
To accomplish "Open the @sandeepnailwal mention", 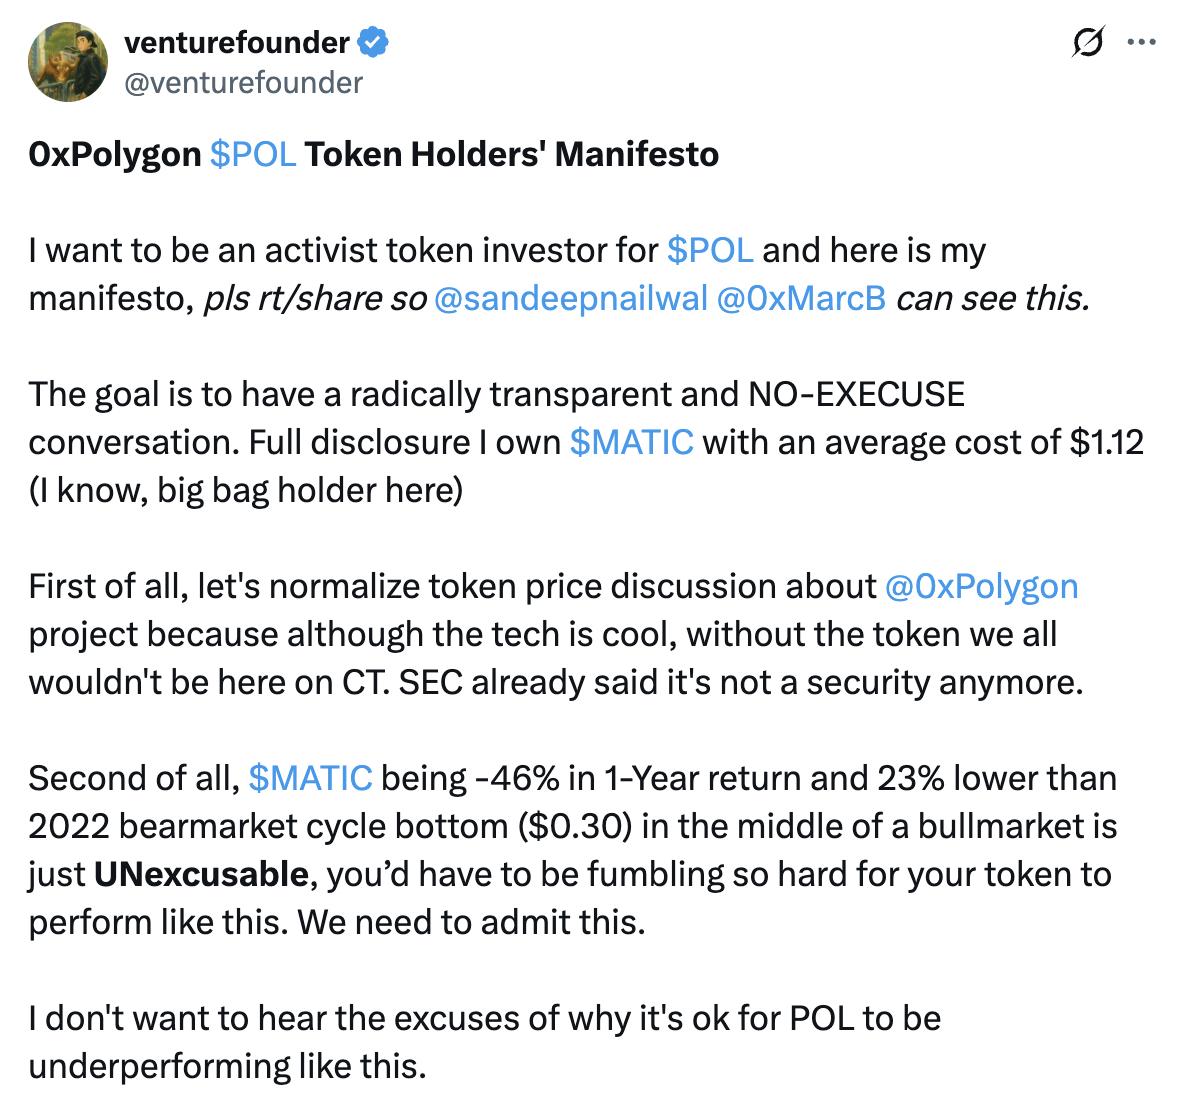I will [x=571, y=298].
